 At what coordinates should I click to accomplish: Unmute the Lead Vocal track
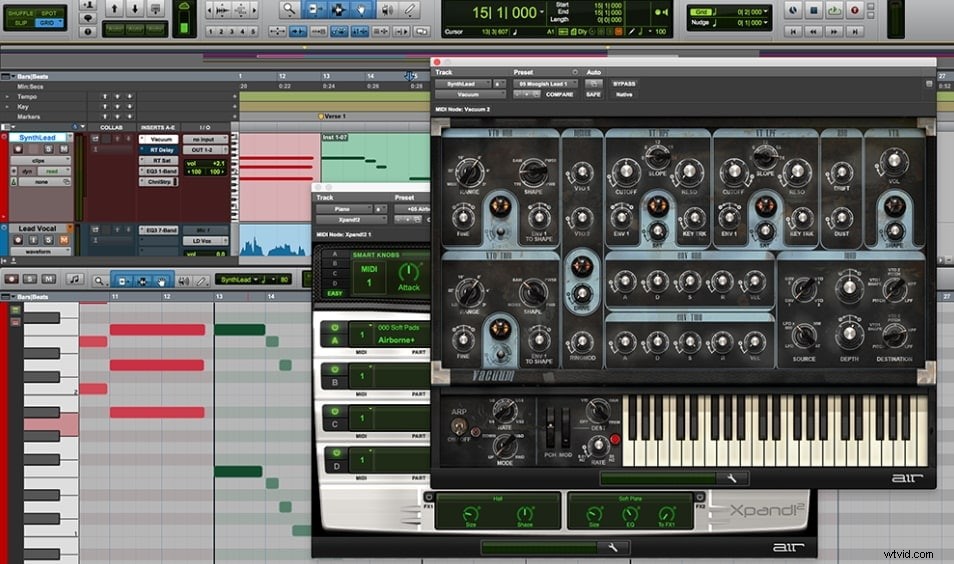pyautogui.click(x=63, y=240)
